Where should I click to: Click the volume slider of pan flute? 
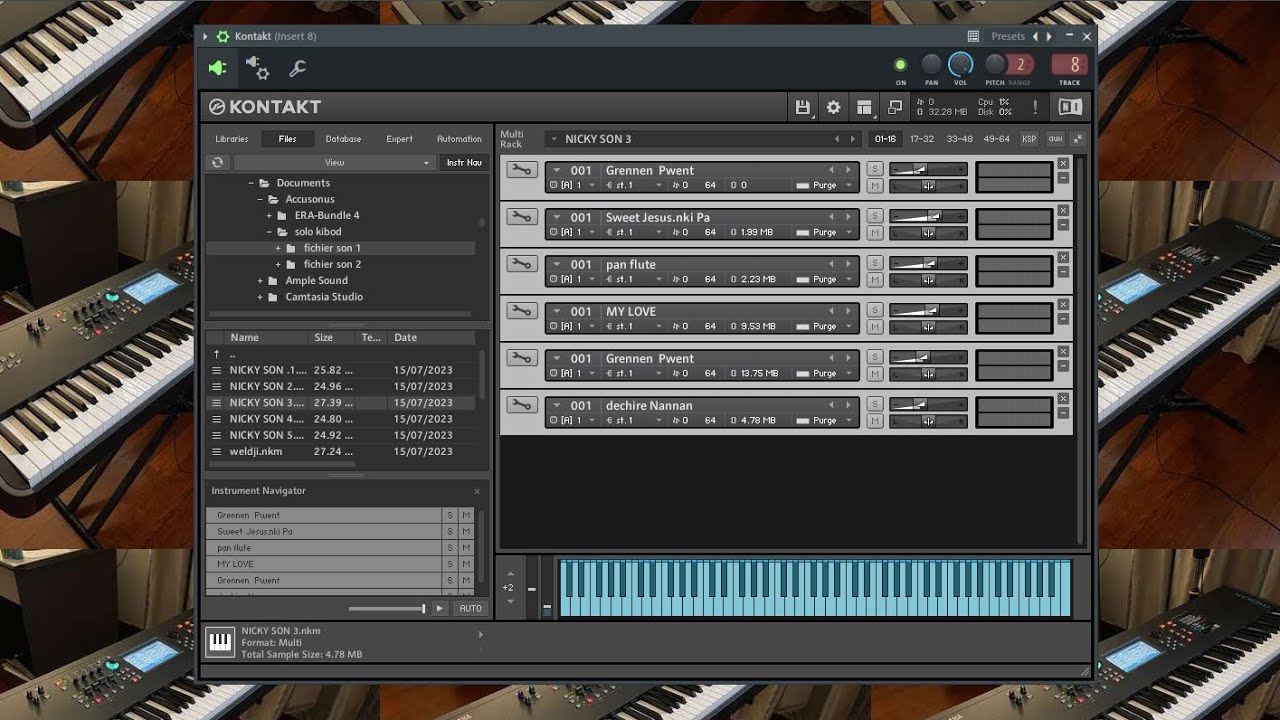point(928,264)
